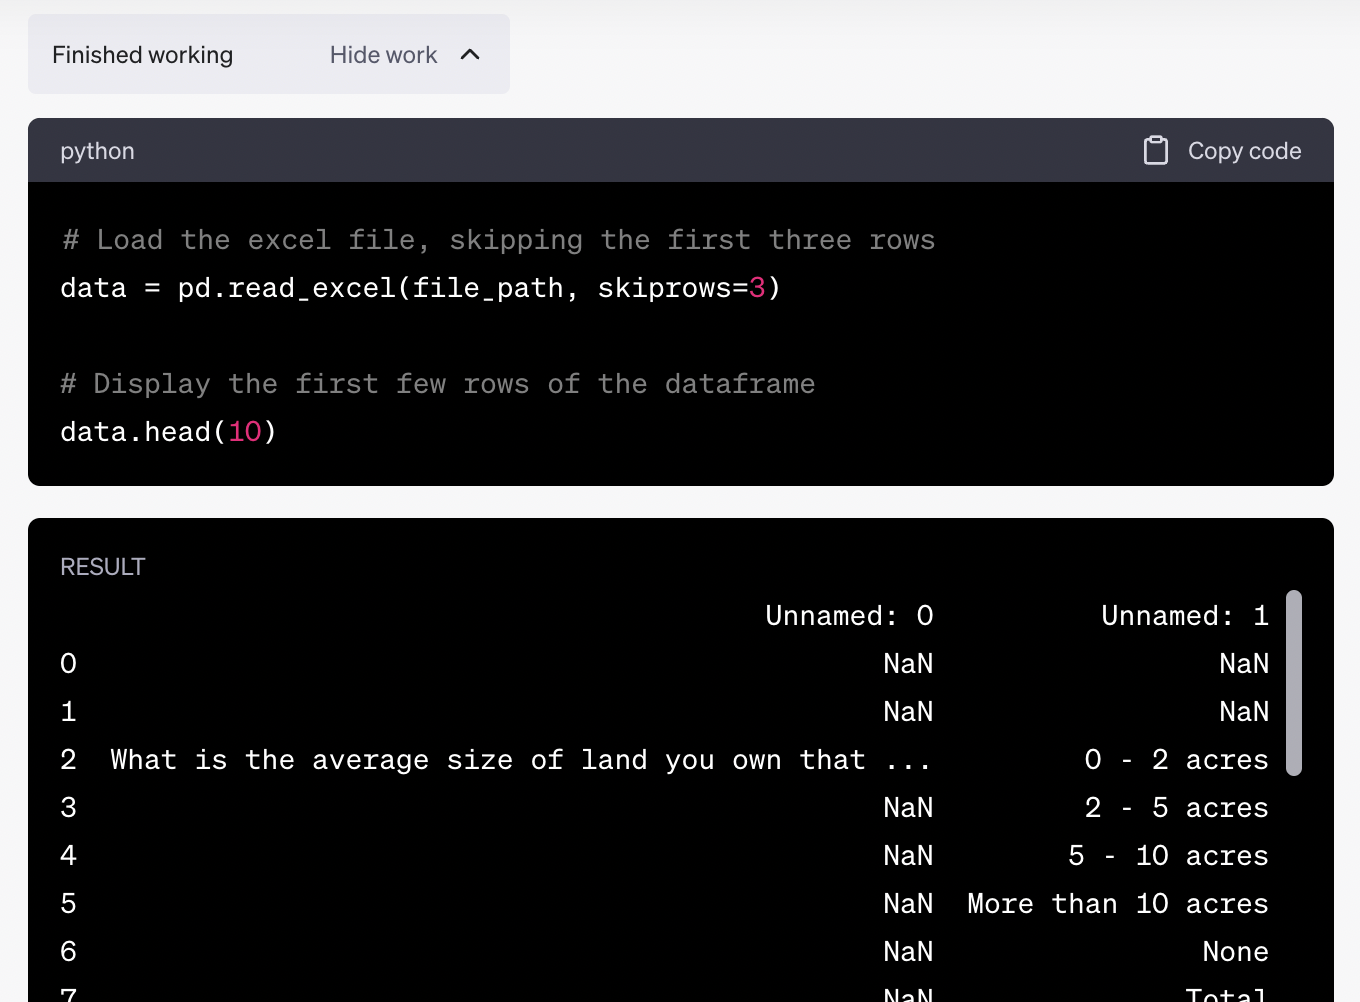Click the python language label in code header
This screenshot has height=1002, width=1360.
[x=97, y=151]
